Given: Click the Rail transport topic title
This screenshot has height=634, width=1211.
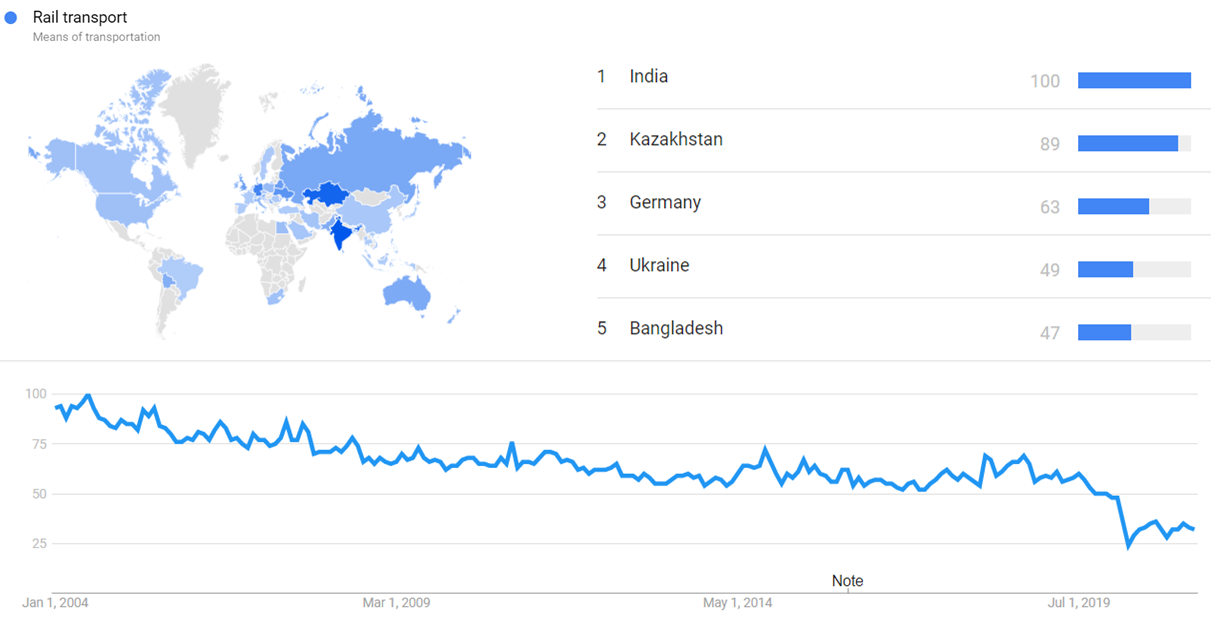Looking at the screenshot, I should click(80, 18).
